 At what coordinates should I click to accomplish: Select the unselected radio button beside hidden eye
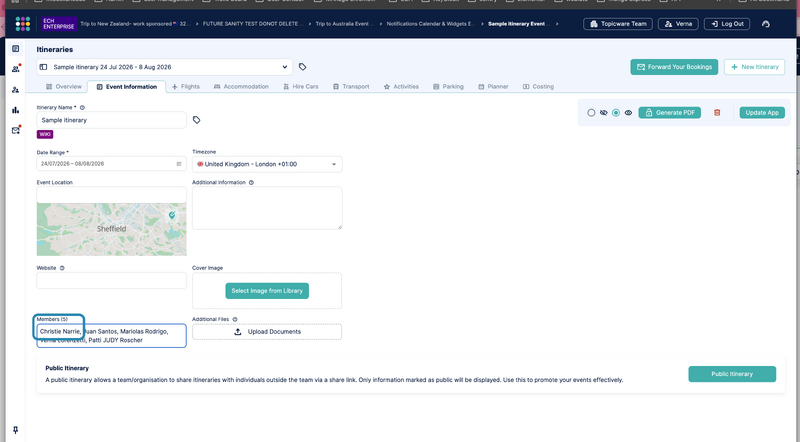[591, 113]
